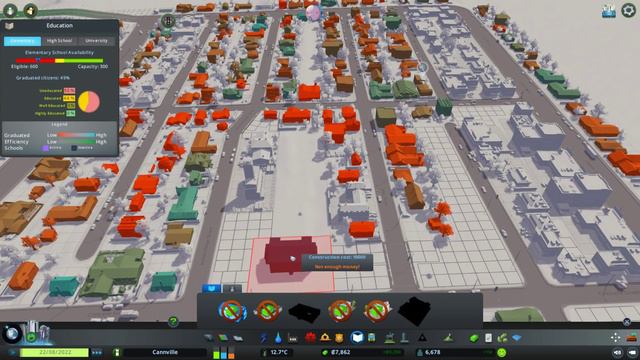This screenshot has width=640, height=360.
Task: Open the Areas purchase view
Action: 517,338
